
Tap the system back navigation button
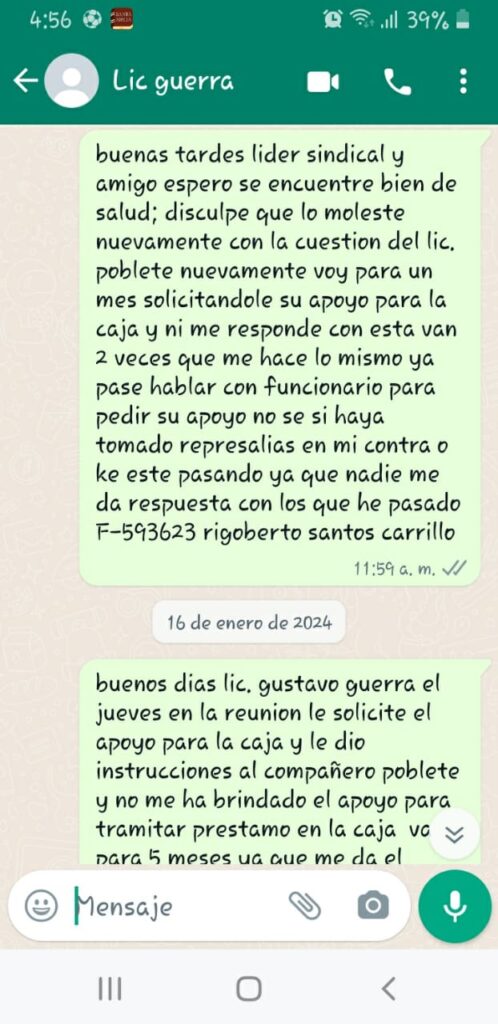point(388,988)
